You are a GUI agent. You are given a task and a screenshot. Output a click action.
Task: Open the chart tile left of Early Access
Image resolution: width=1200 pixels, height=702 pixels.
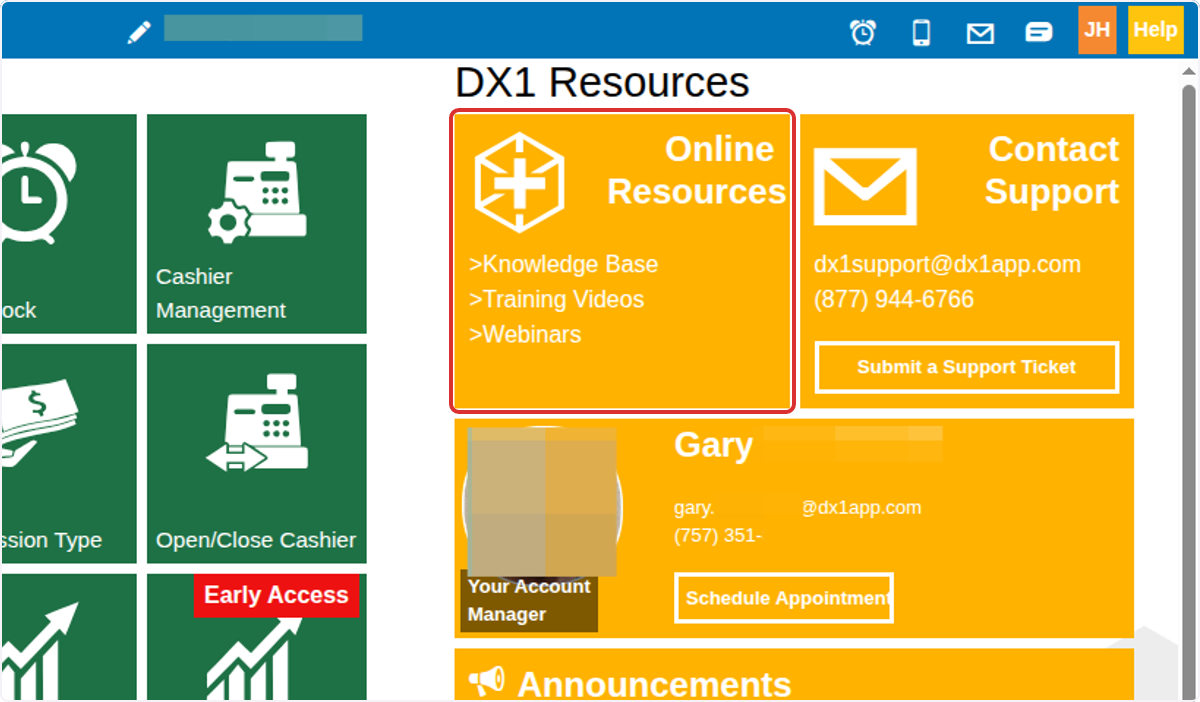69,637
